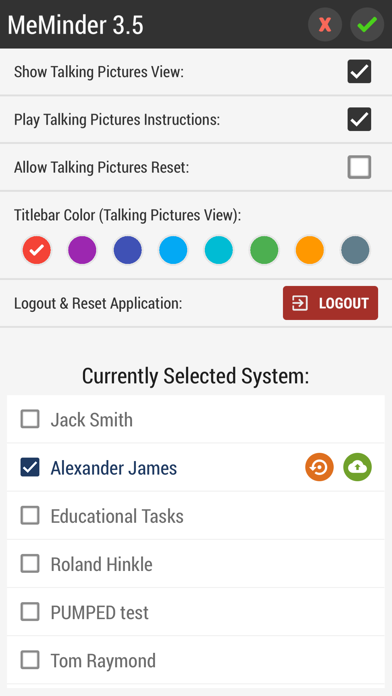Image resolution: width=392 pixels, height=696 pixels.
Task: Check the Jack Smith system checkbox
Action: coord(30,419)
